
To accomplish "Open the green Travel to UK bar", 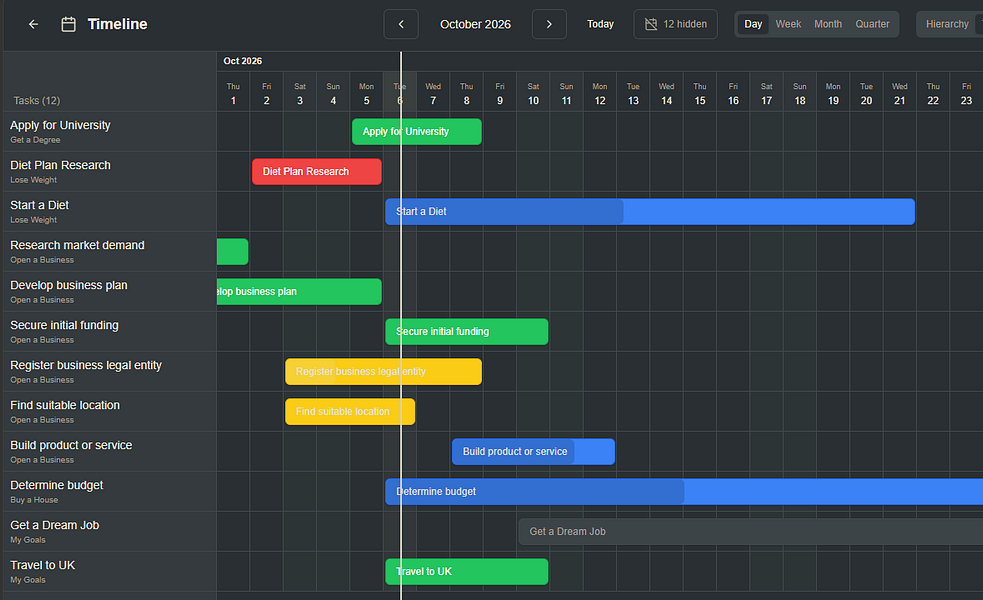I will [467, 572].
